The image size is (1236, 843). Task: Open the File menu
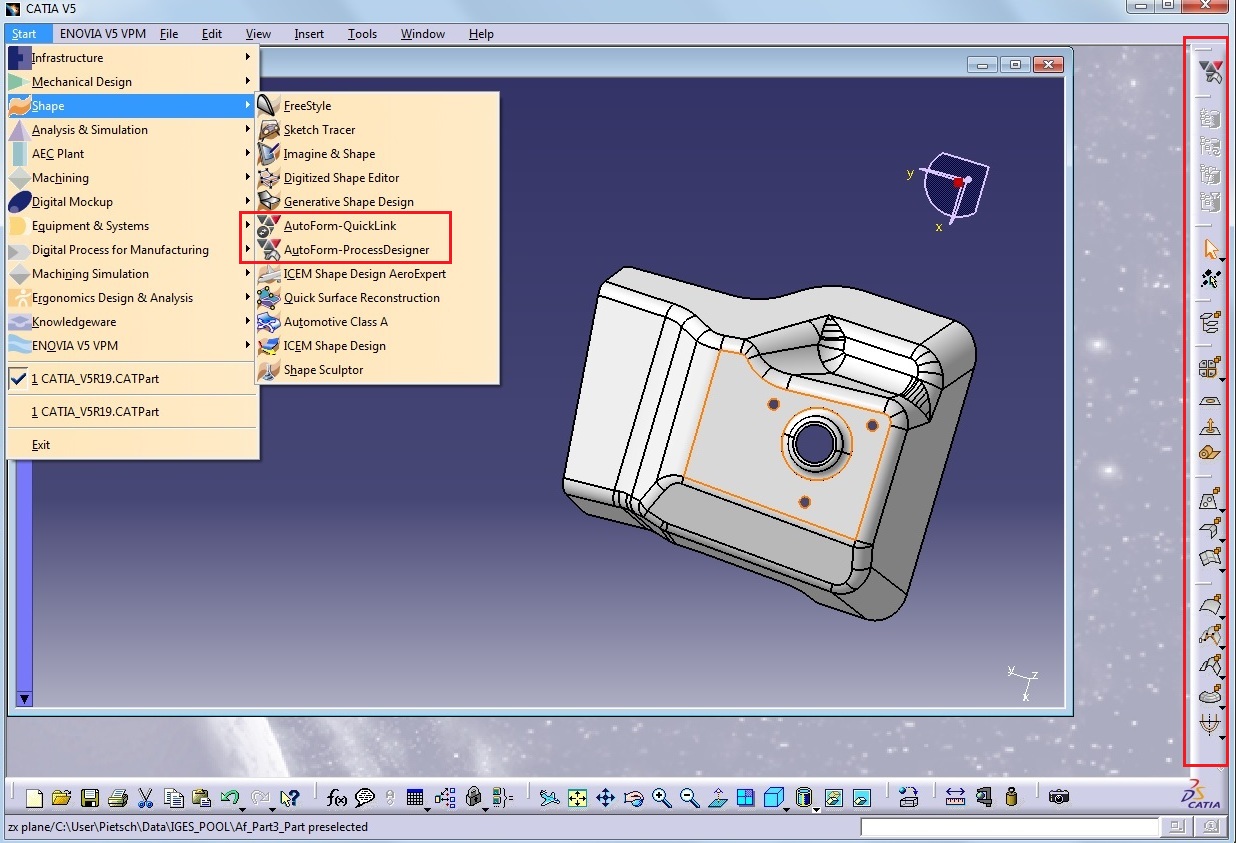[169, 33]
